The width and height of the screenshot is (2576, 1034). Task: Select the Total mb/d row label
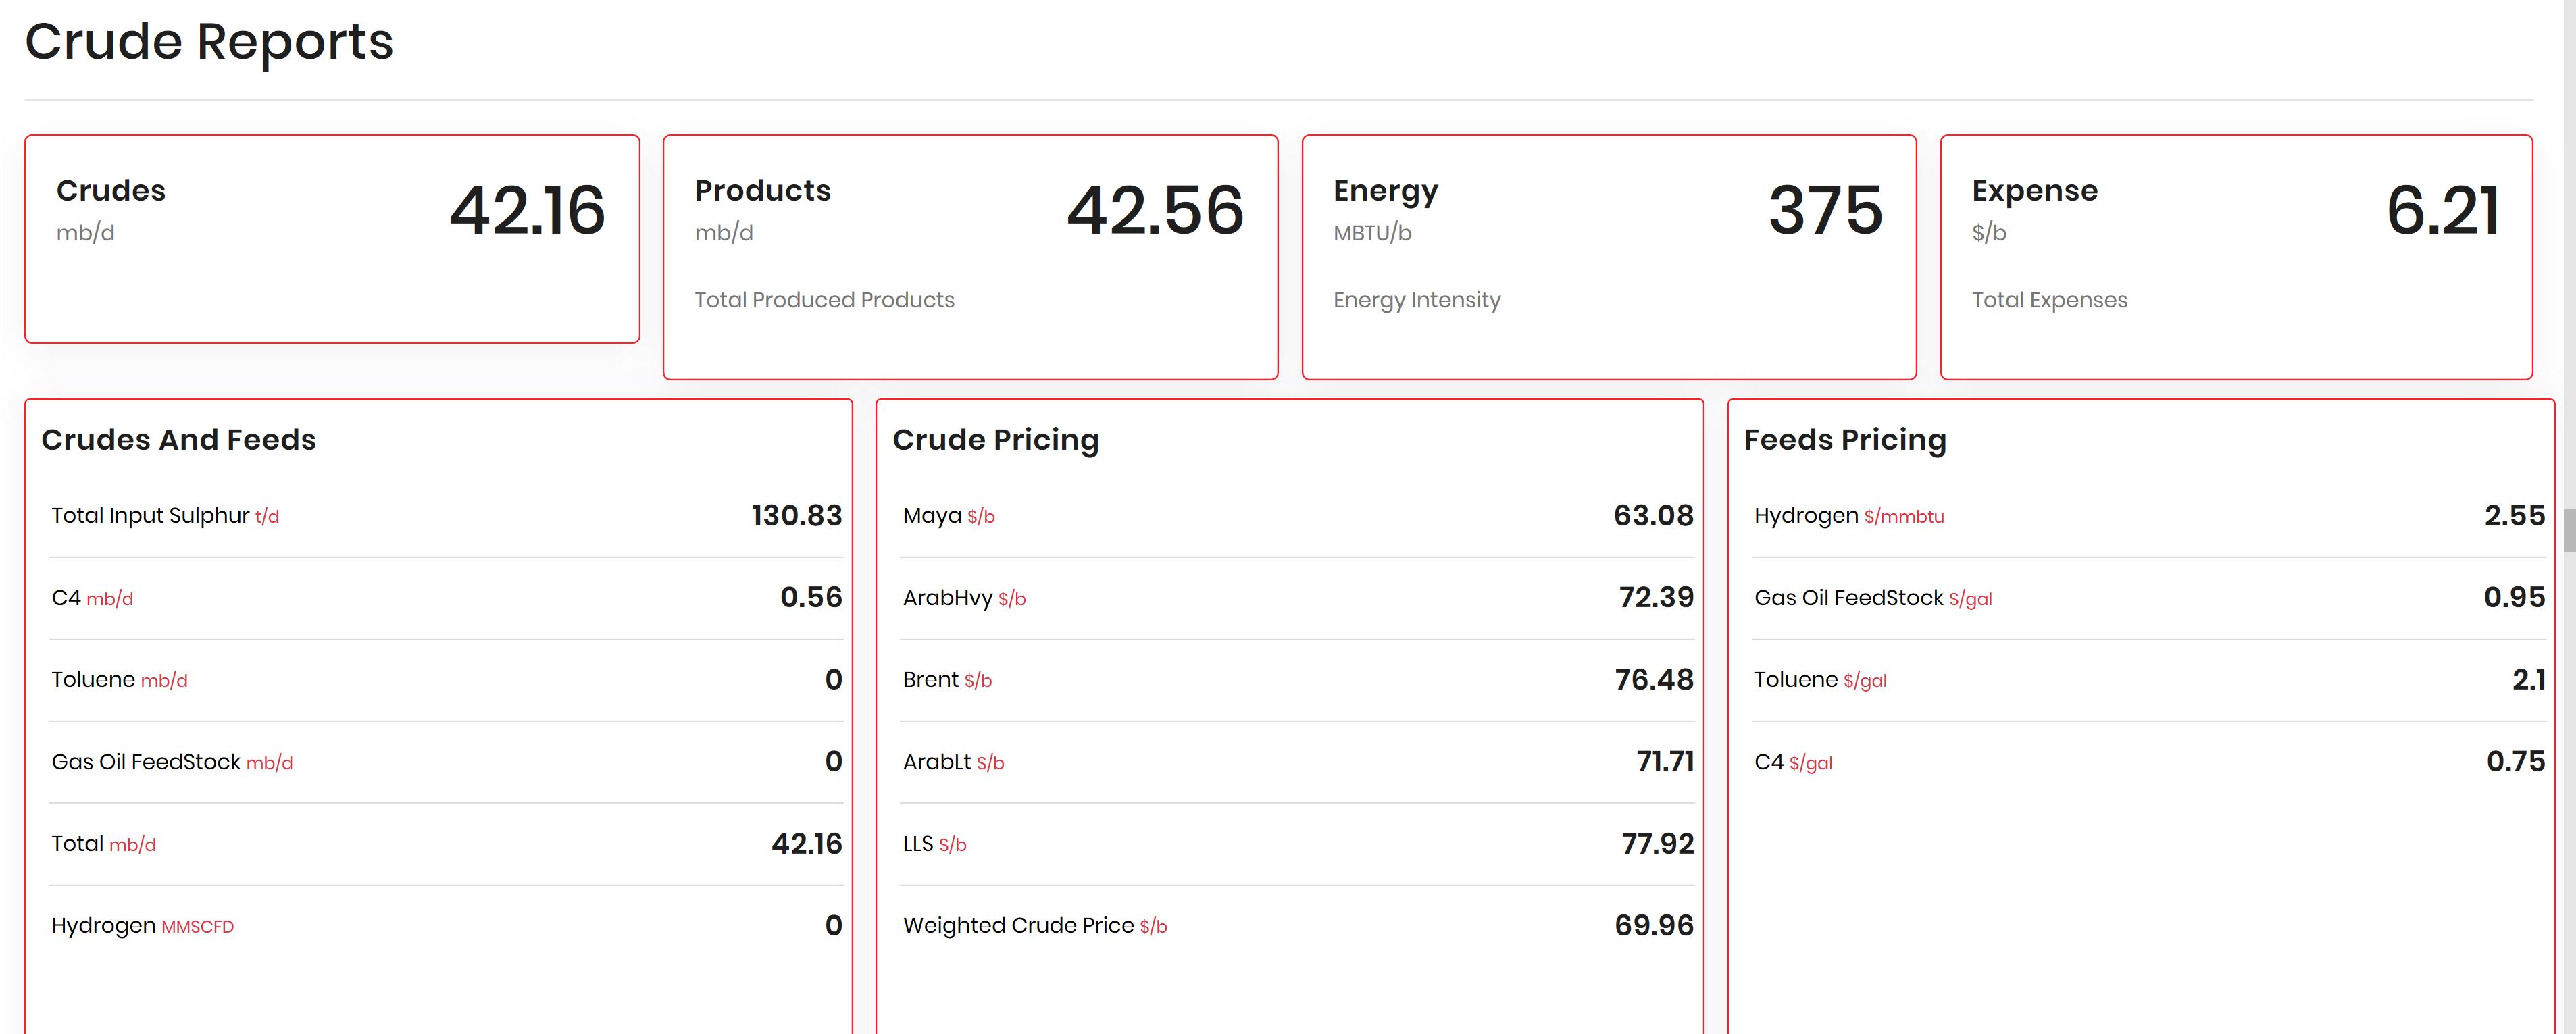pos(104,844)
